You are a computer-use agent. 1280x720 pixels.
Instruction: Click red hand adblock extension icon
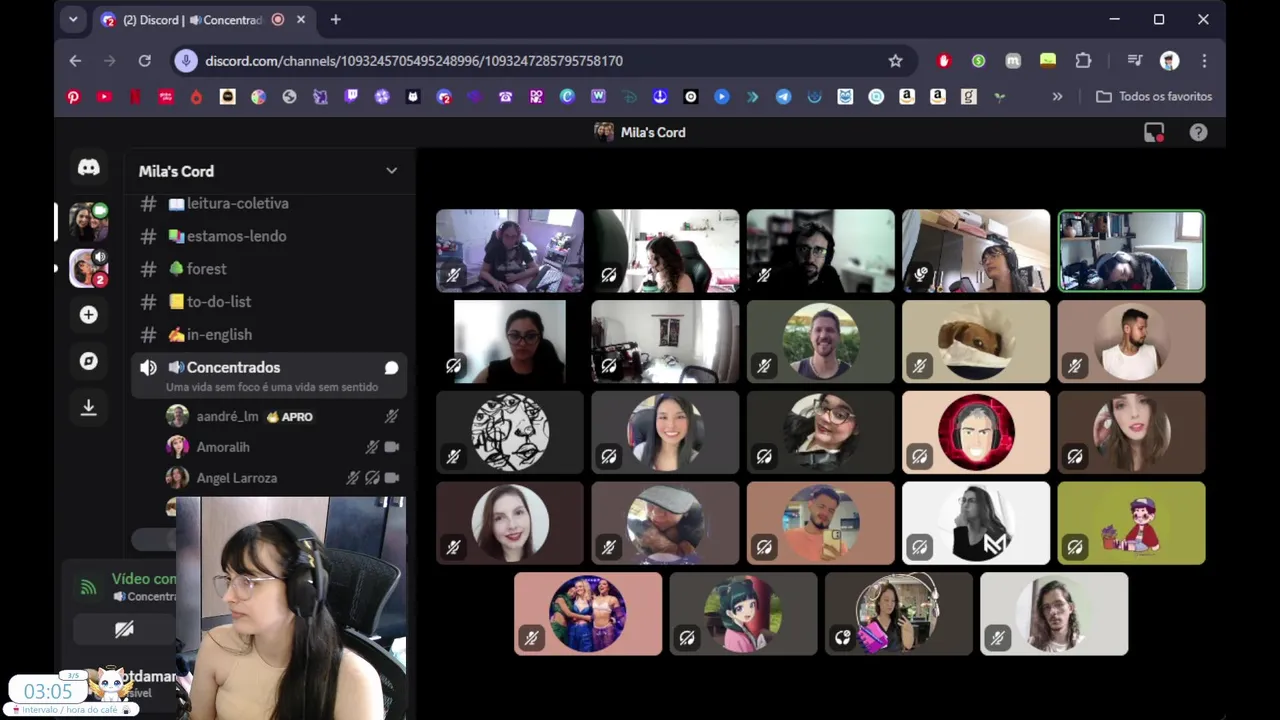(x=943, y=61)
